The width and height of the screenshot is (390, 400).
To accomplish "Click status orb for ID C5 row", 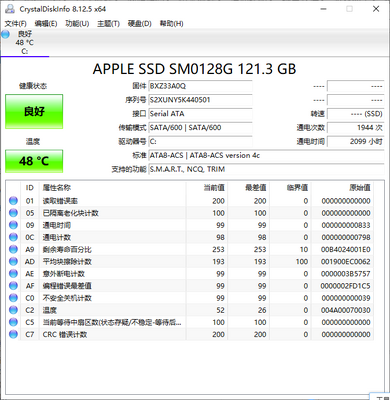I will pos(13,322).
